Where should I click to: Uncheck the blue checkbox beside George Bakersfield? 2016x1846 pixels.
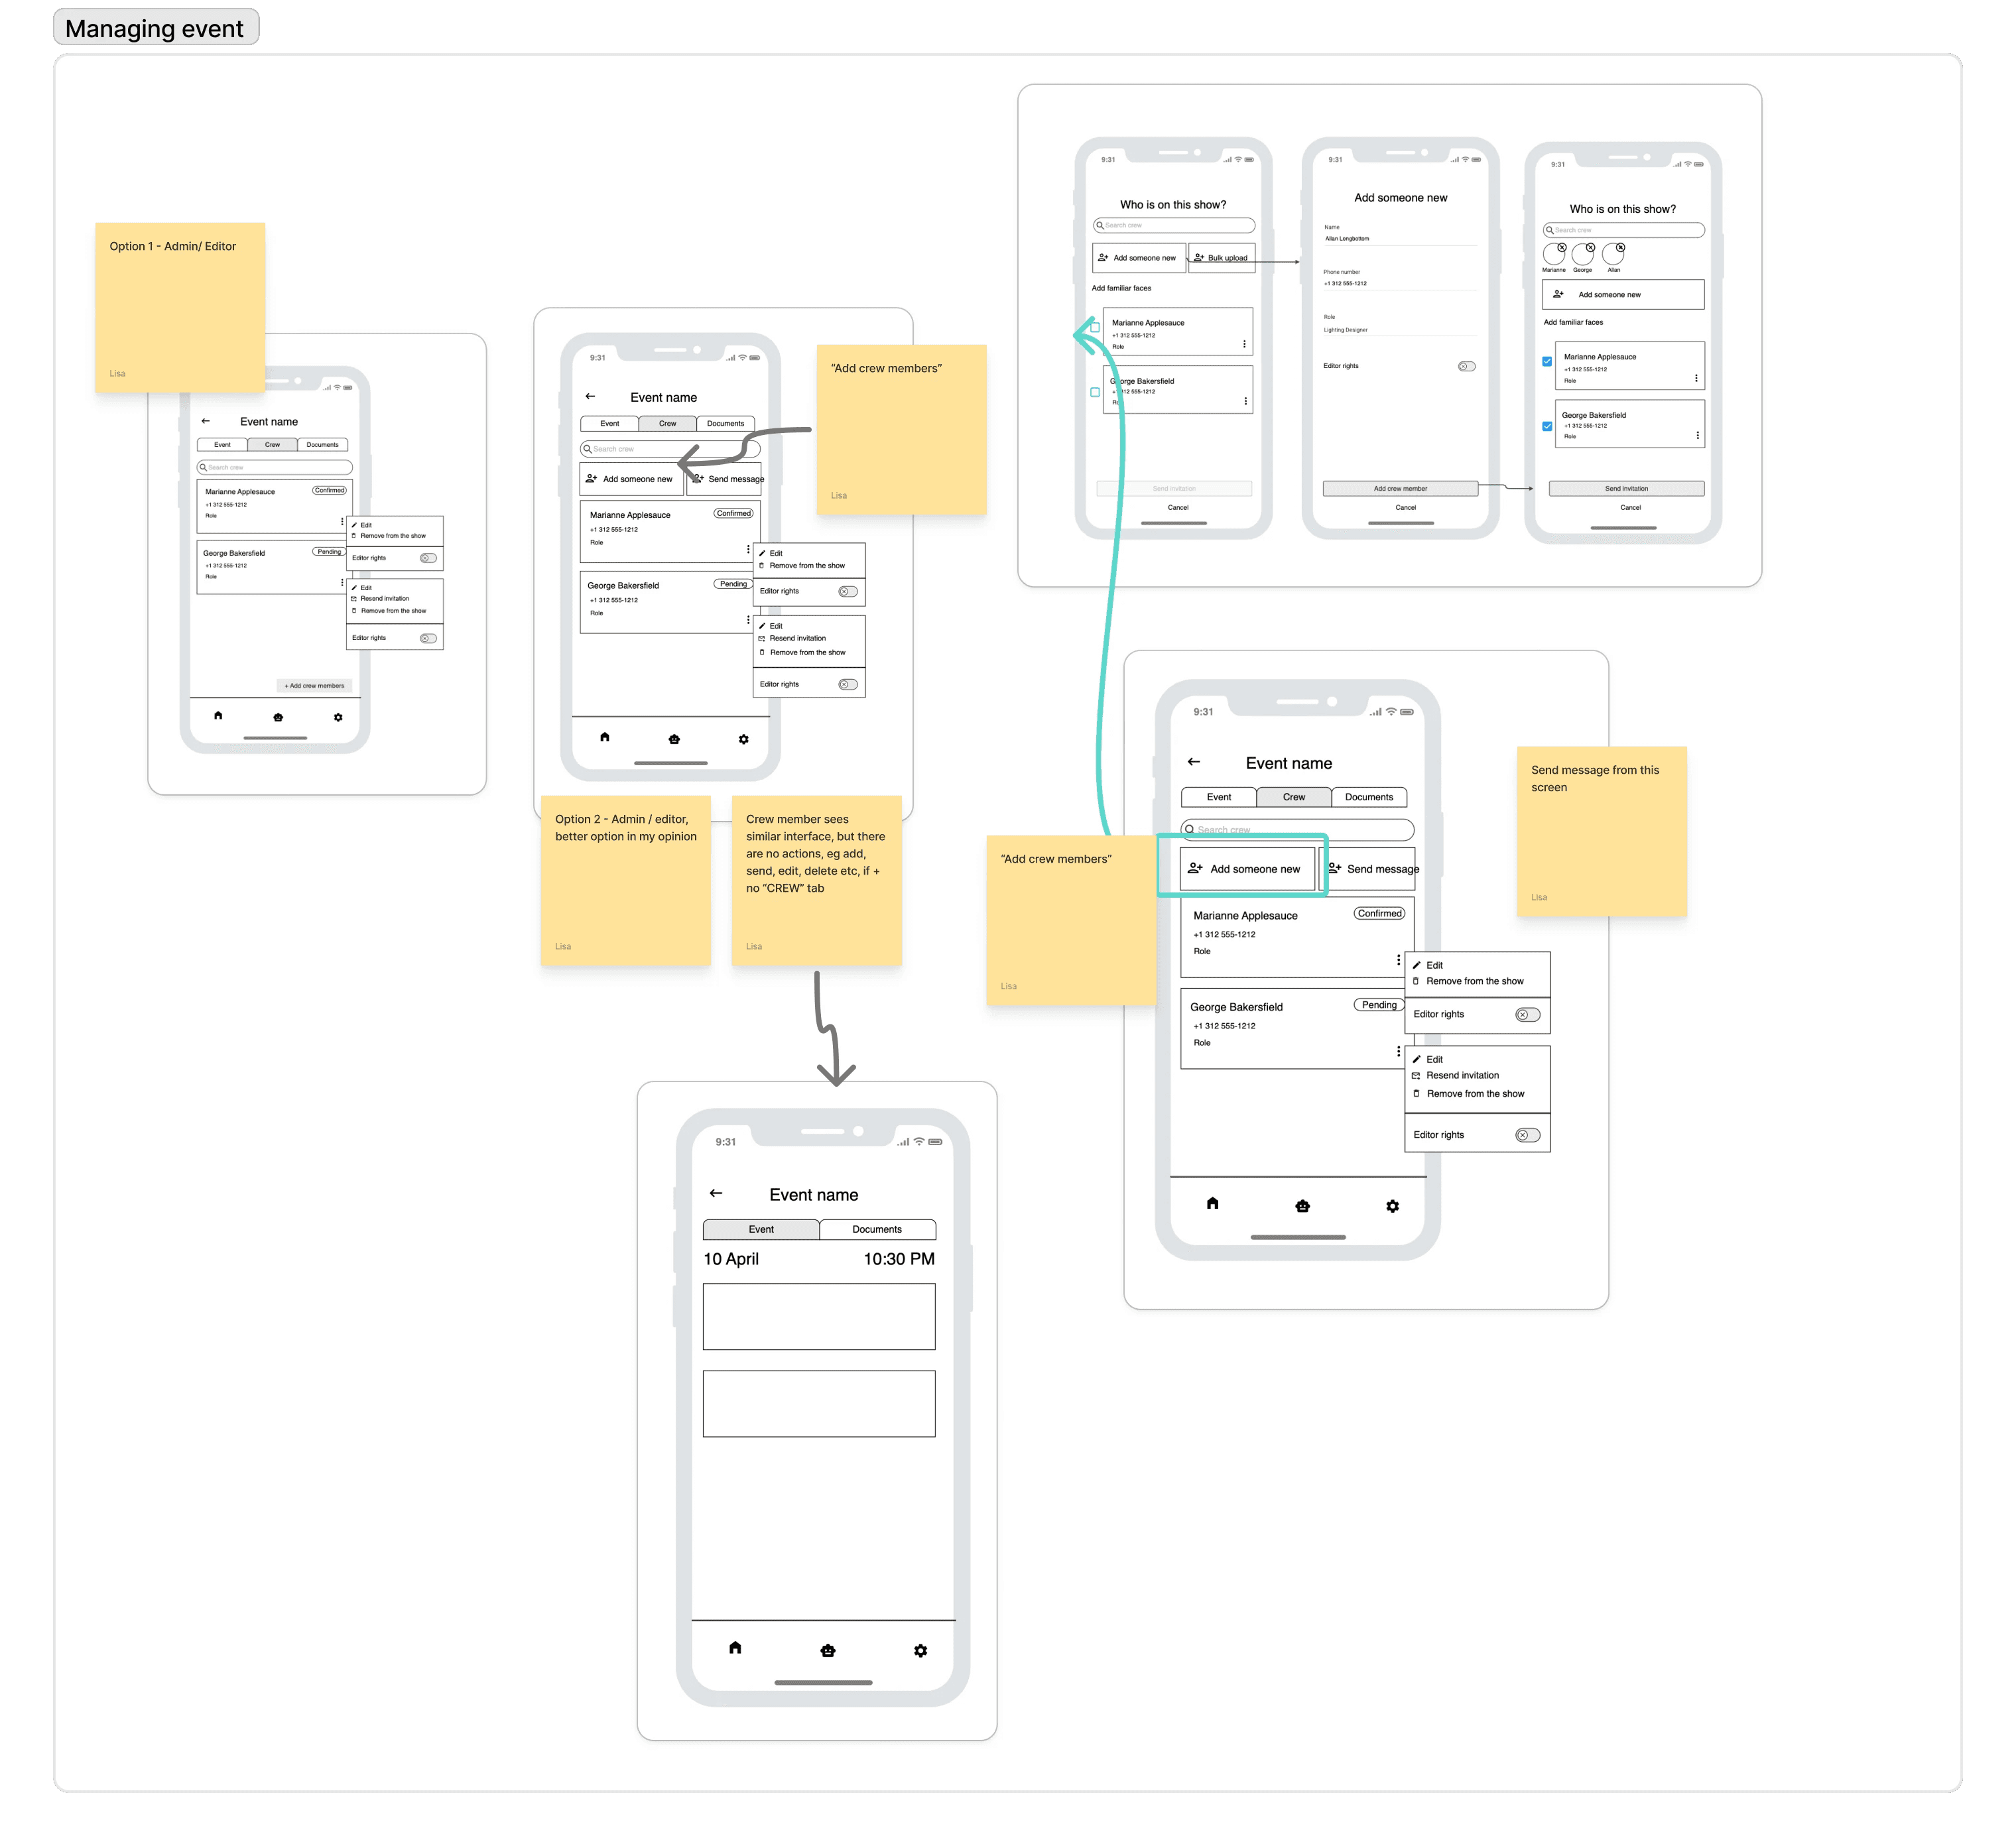1547,426
